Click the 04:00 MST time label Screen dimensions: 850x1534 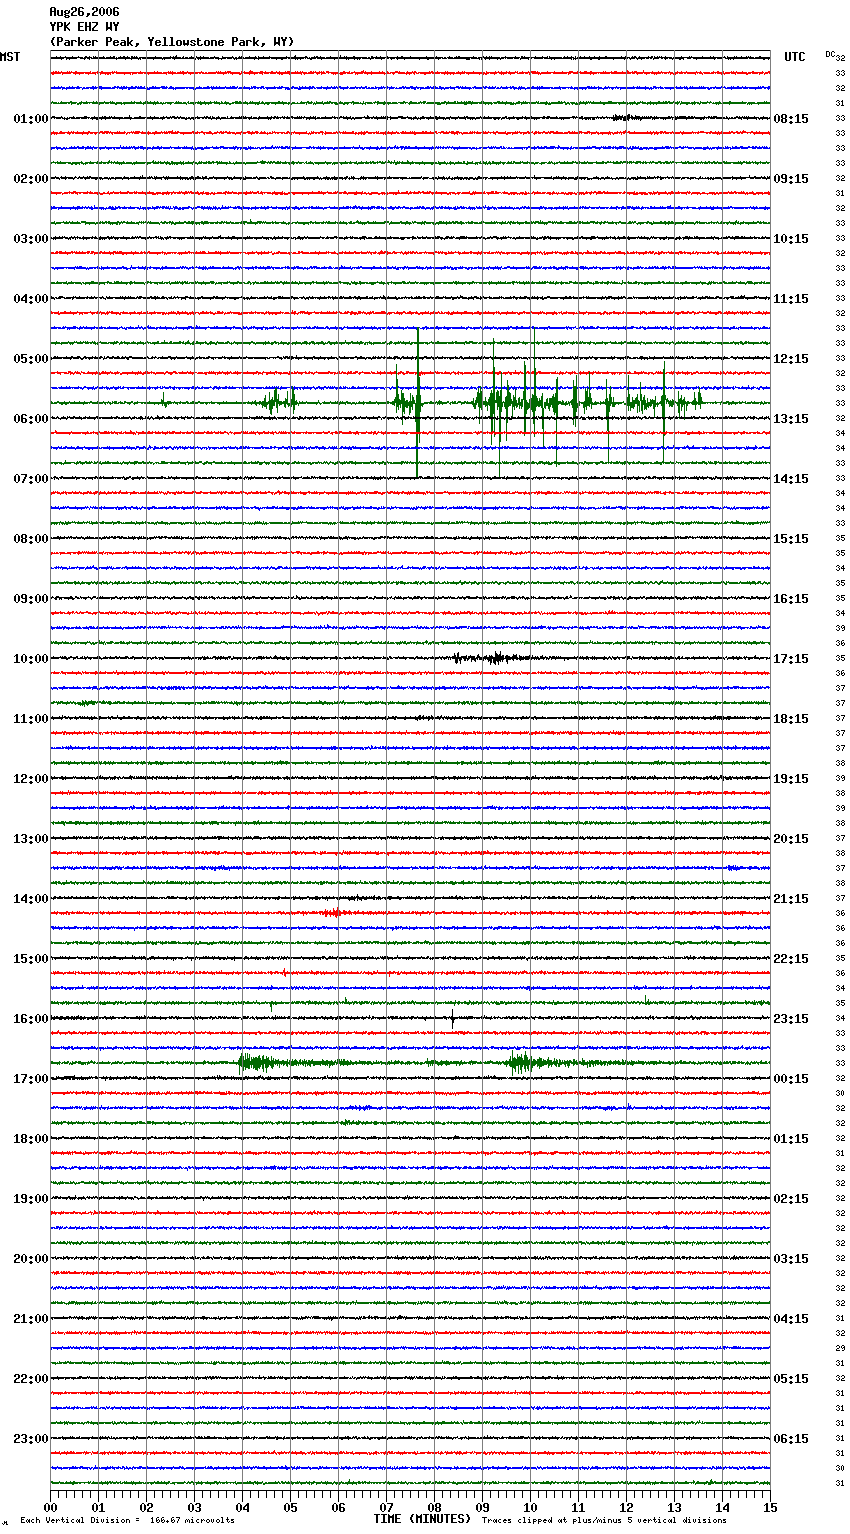[31, 299]
